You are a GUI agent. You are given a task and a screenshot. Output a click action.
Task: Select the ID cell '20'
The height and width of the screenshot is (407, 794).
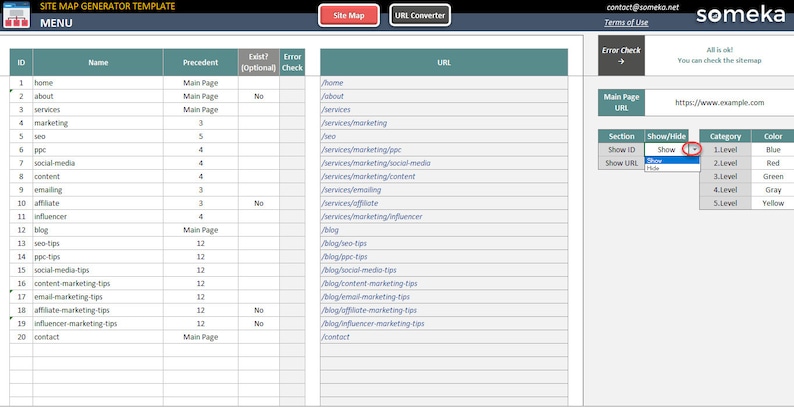click(x=21, y=337)
